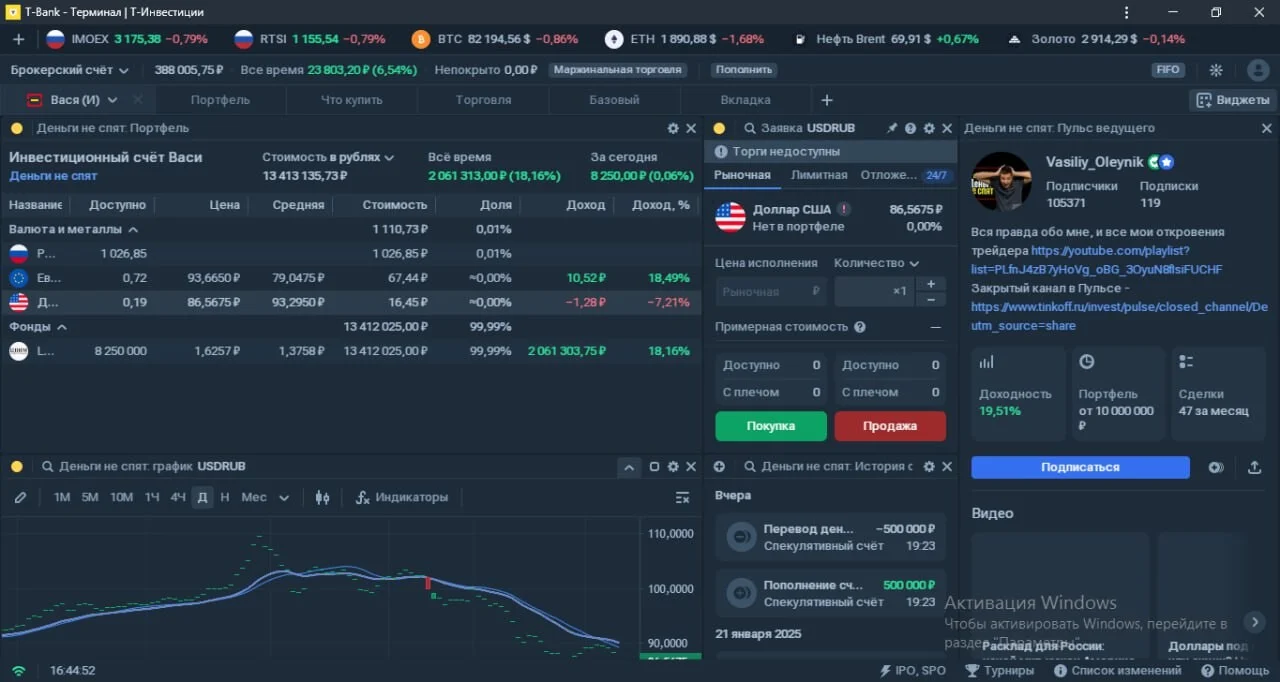The image size is (1280, 682).
Task: Open the Торговля workspace tab
Action: [x=483, y=100]
